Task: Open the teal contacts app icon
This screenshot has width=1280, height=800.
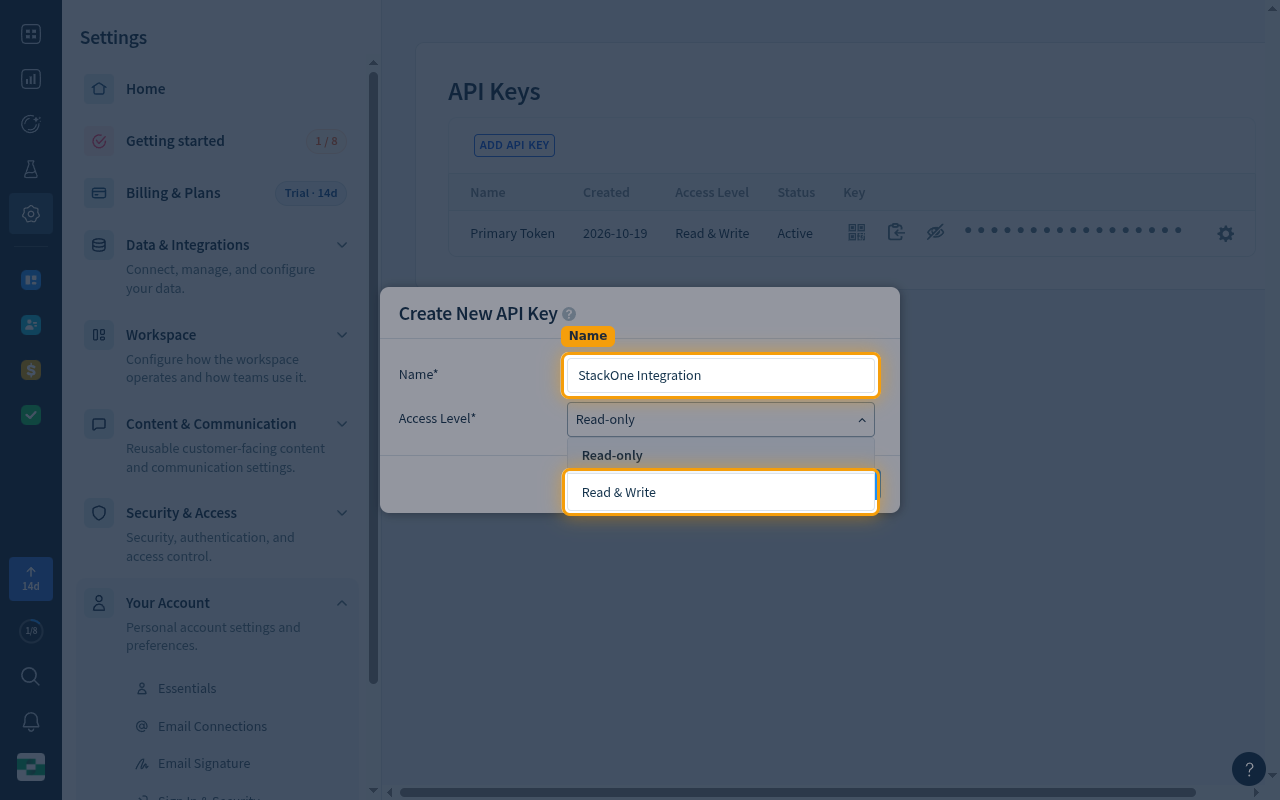Action: (31, 325)
